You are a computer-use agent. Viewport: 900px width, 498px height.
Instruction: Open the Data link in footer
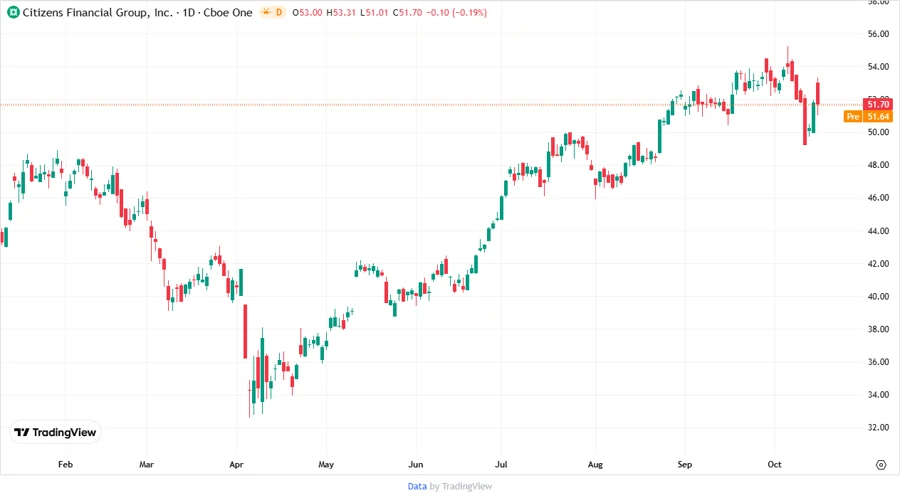pyautogui.click(x=417, y=487)
